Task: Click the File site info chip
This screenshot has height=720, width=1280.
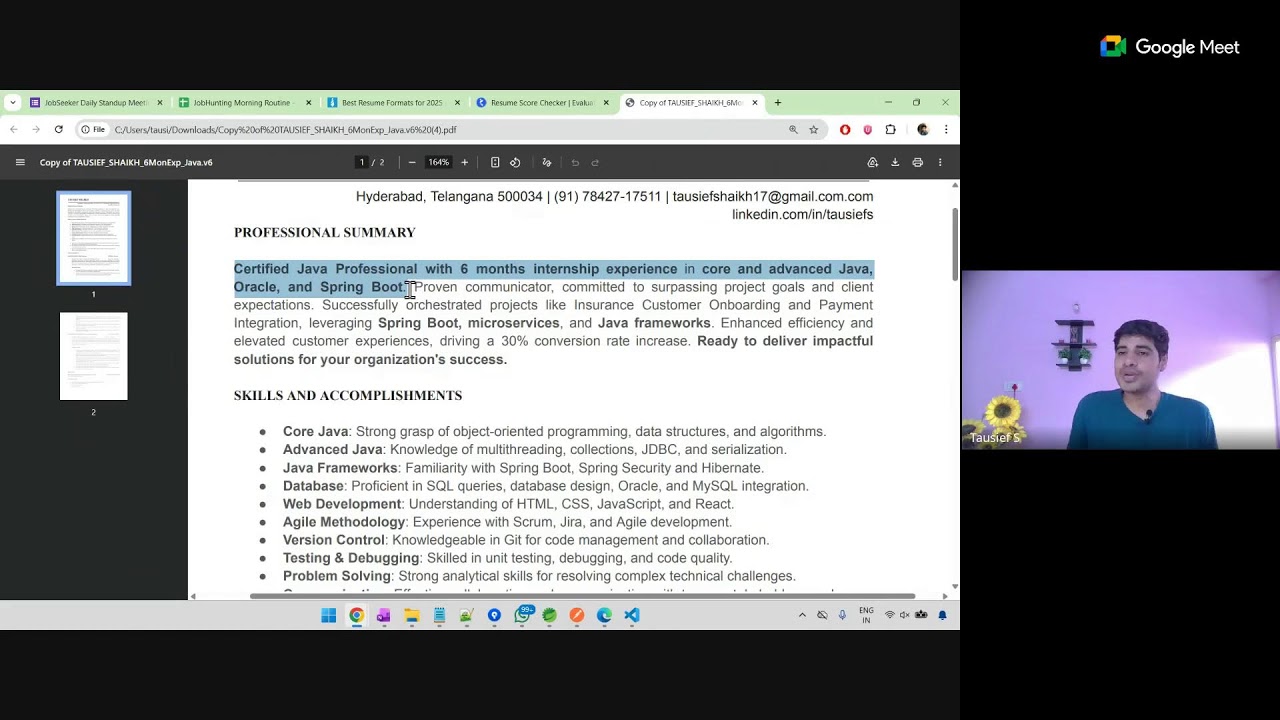Action: coord(93,129)
